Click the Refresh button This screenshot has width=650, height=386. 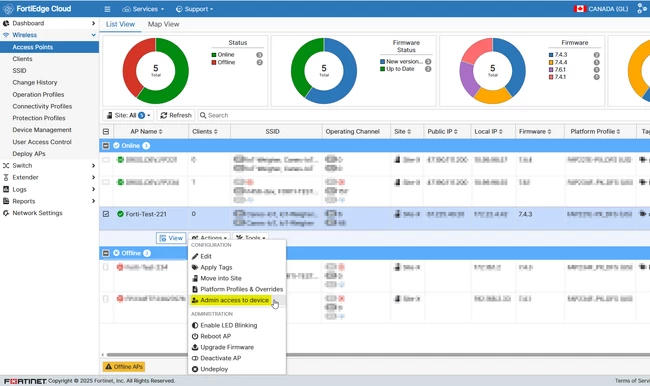(176, 115)
